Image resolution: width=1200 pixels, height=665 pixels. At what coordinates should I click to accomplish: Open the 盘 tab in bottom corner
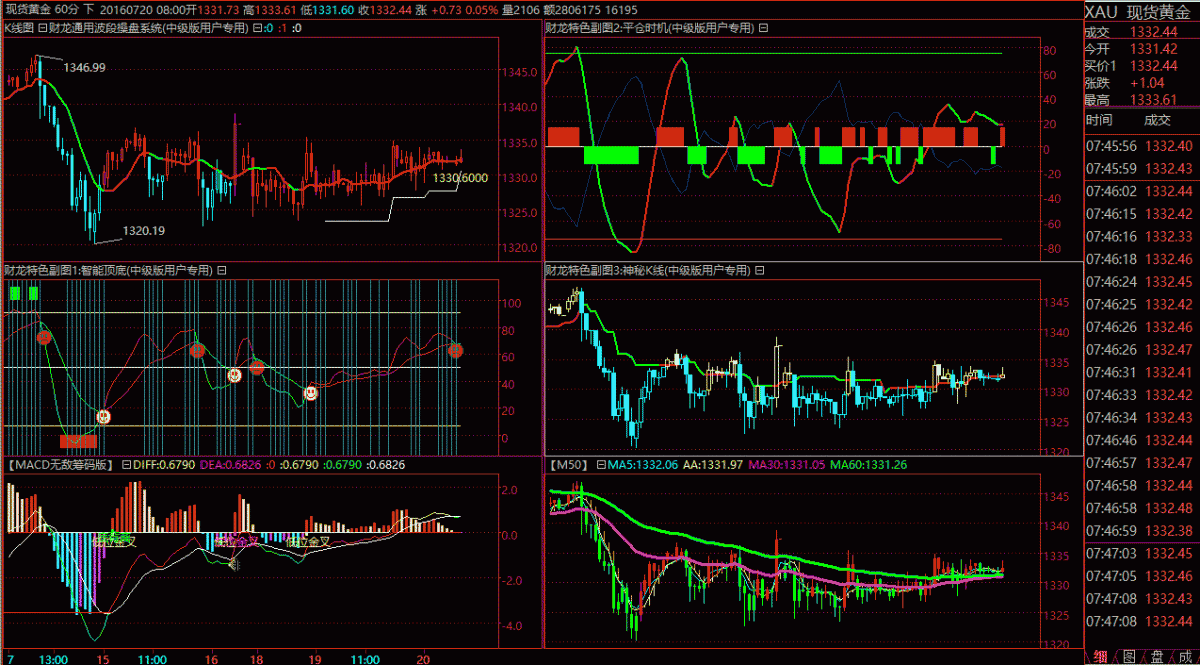(x=1157, y=656)
